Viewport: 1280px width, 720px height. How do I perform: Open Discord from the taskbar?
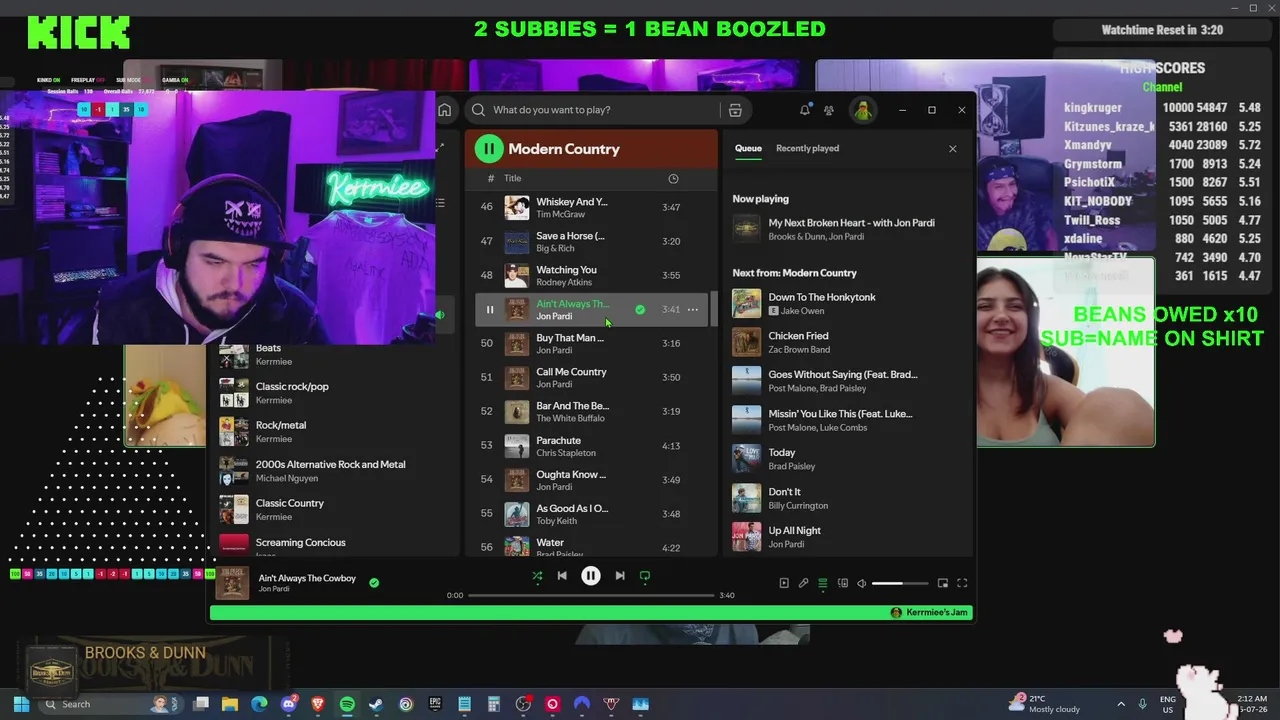(x=289, y=704)
